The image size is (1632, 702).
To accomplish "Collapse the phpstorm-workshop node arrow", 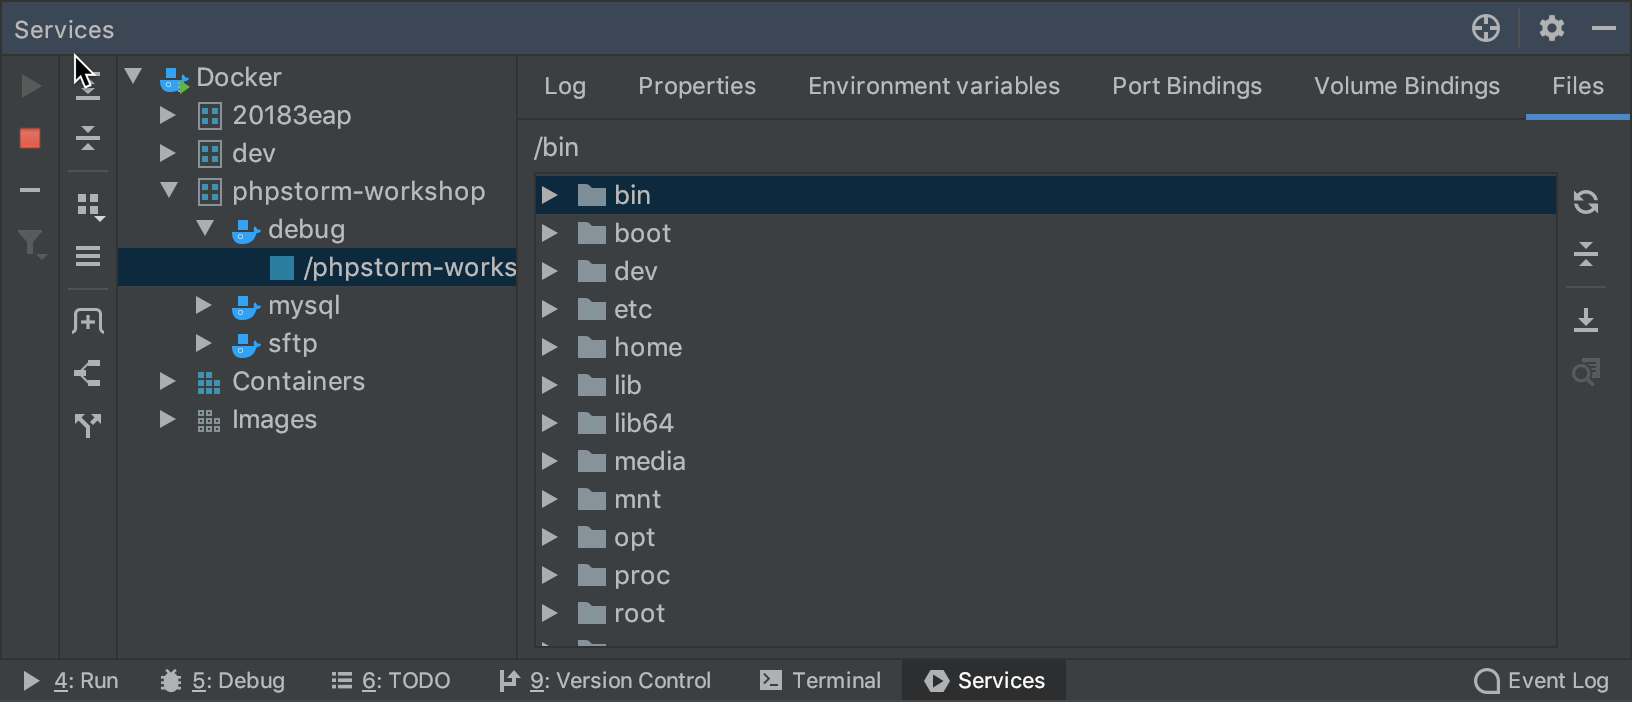I will point(169,191).
